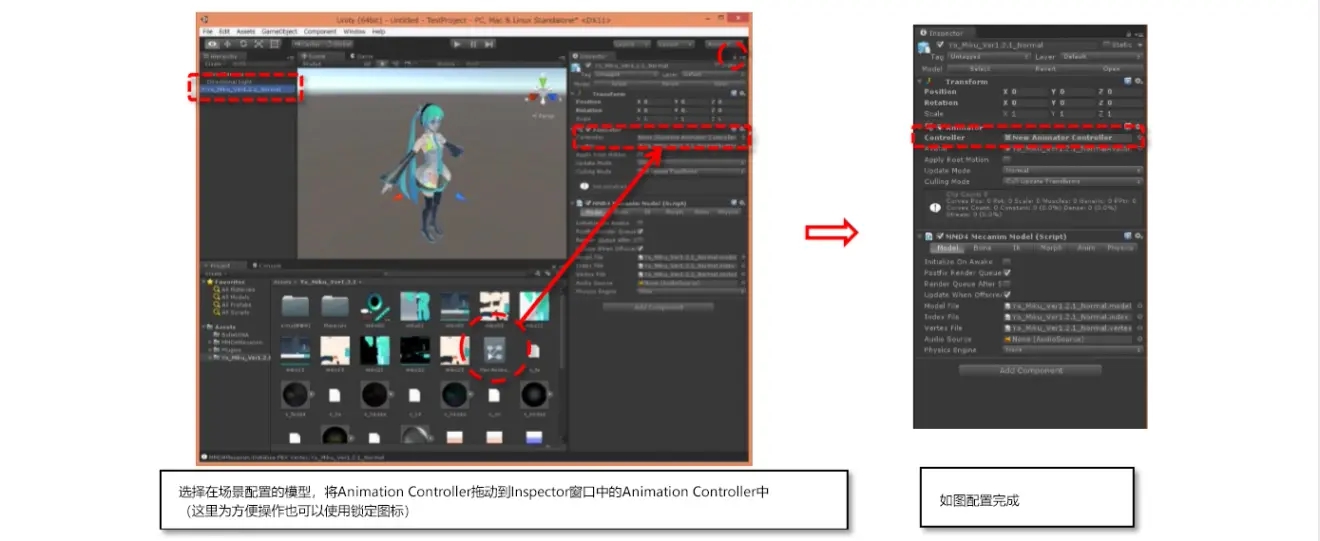Viewport: 1320px width, 541px height.
Task: Toggle object active checkbox beside name, standalone Inspector
Action: tap(940, 45)
